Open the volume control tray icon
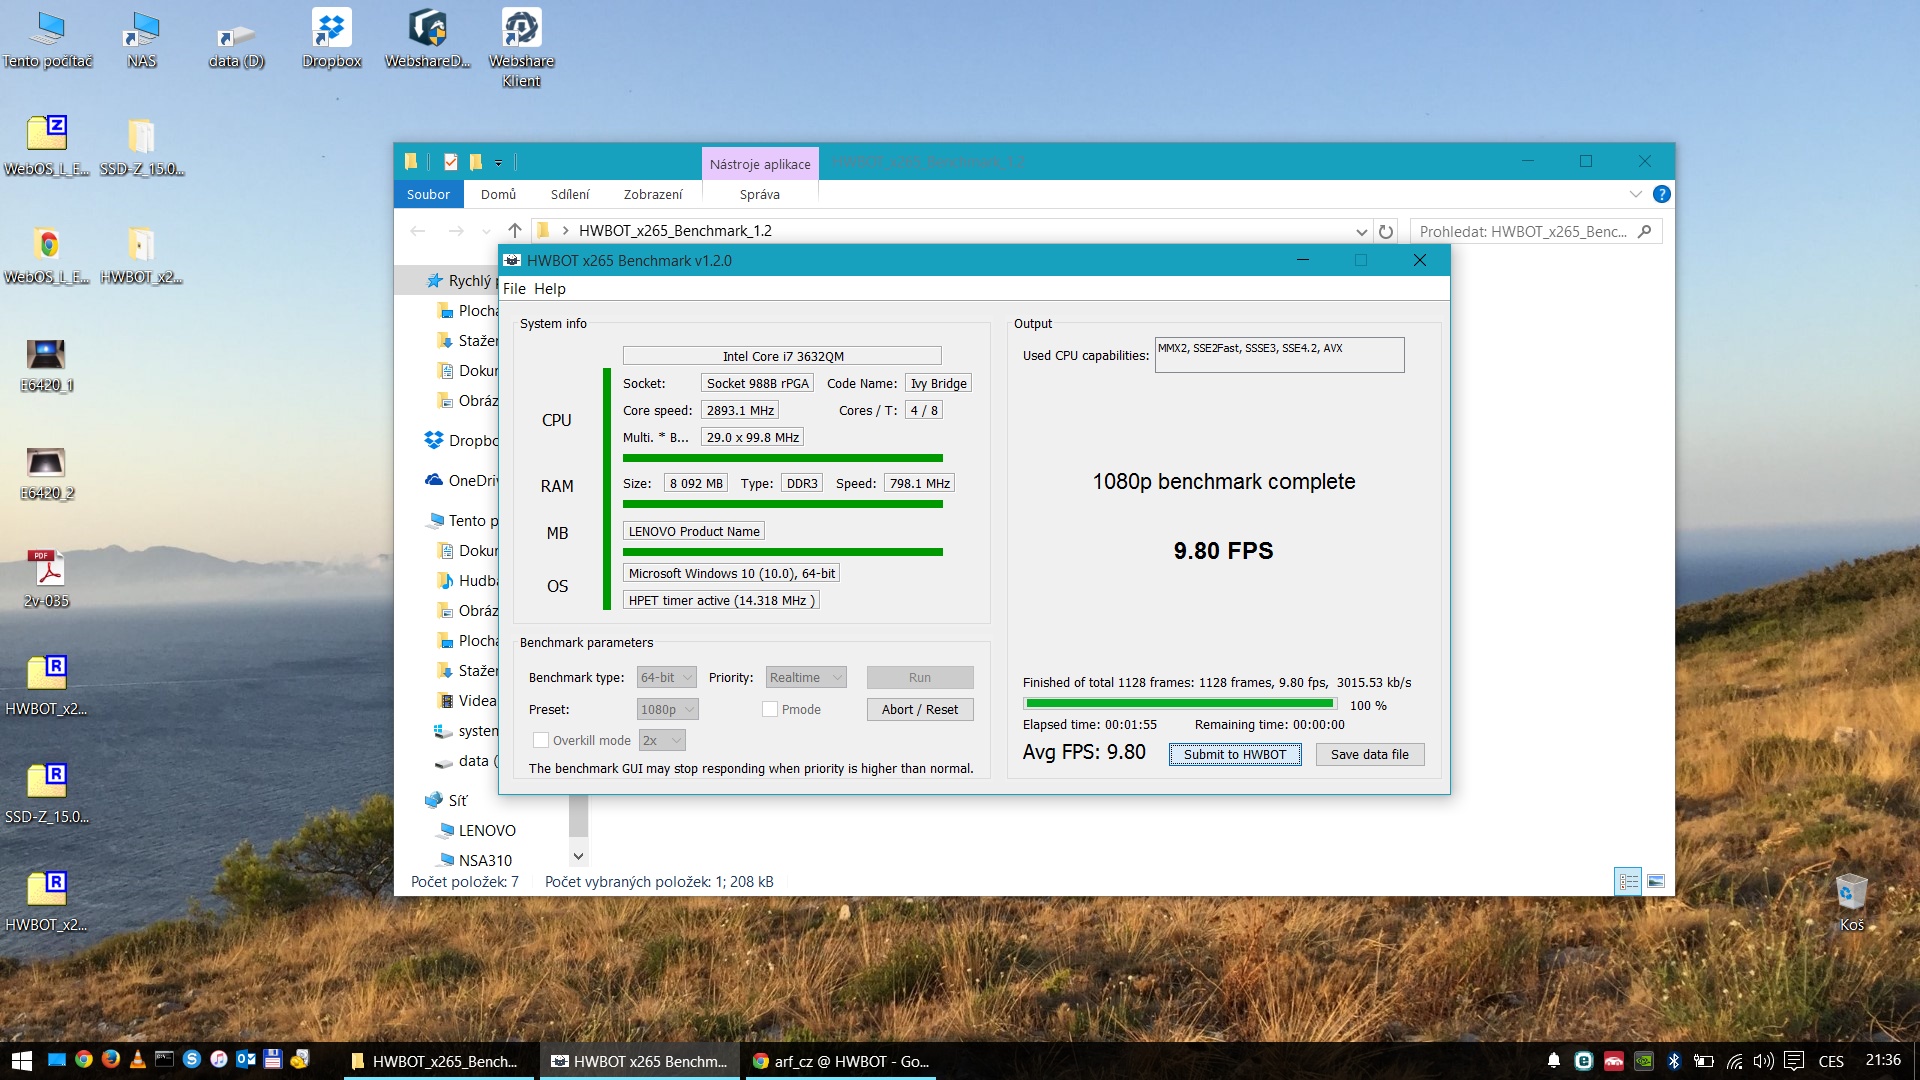1920x1080 pixels. click(x=1763, y=1061)
